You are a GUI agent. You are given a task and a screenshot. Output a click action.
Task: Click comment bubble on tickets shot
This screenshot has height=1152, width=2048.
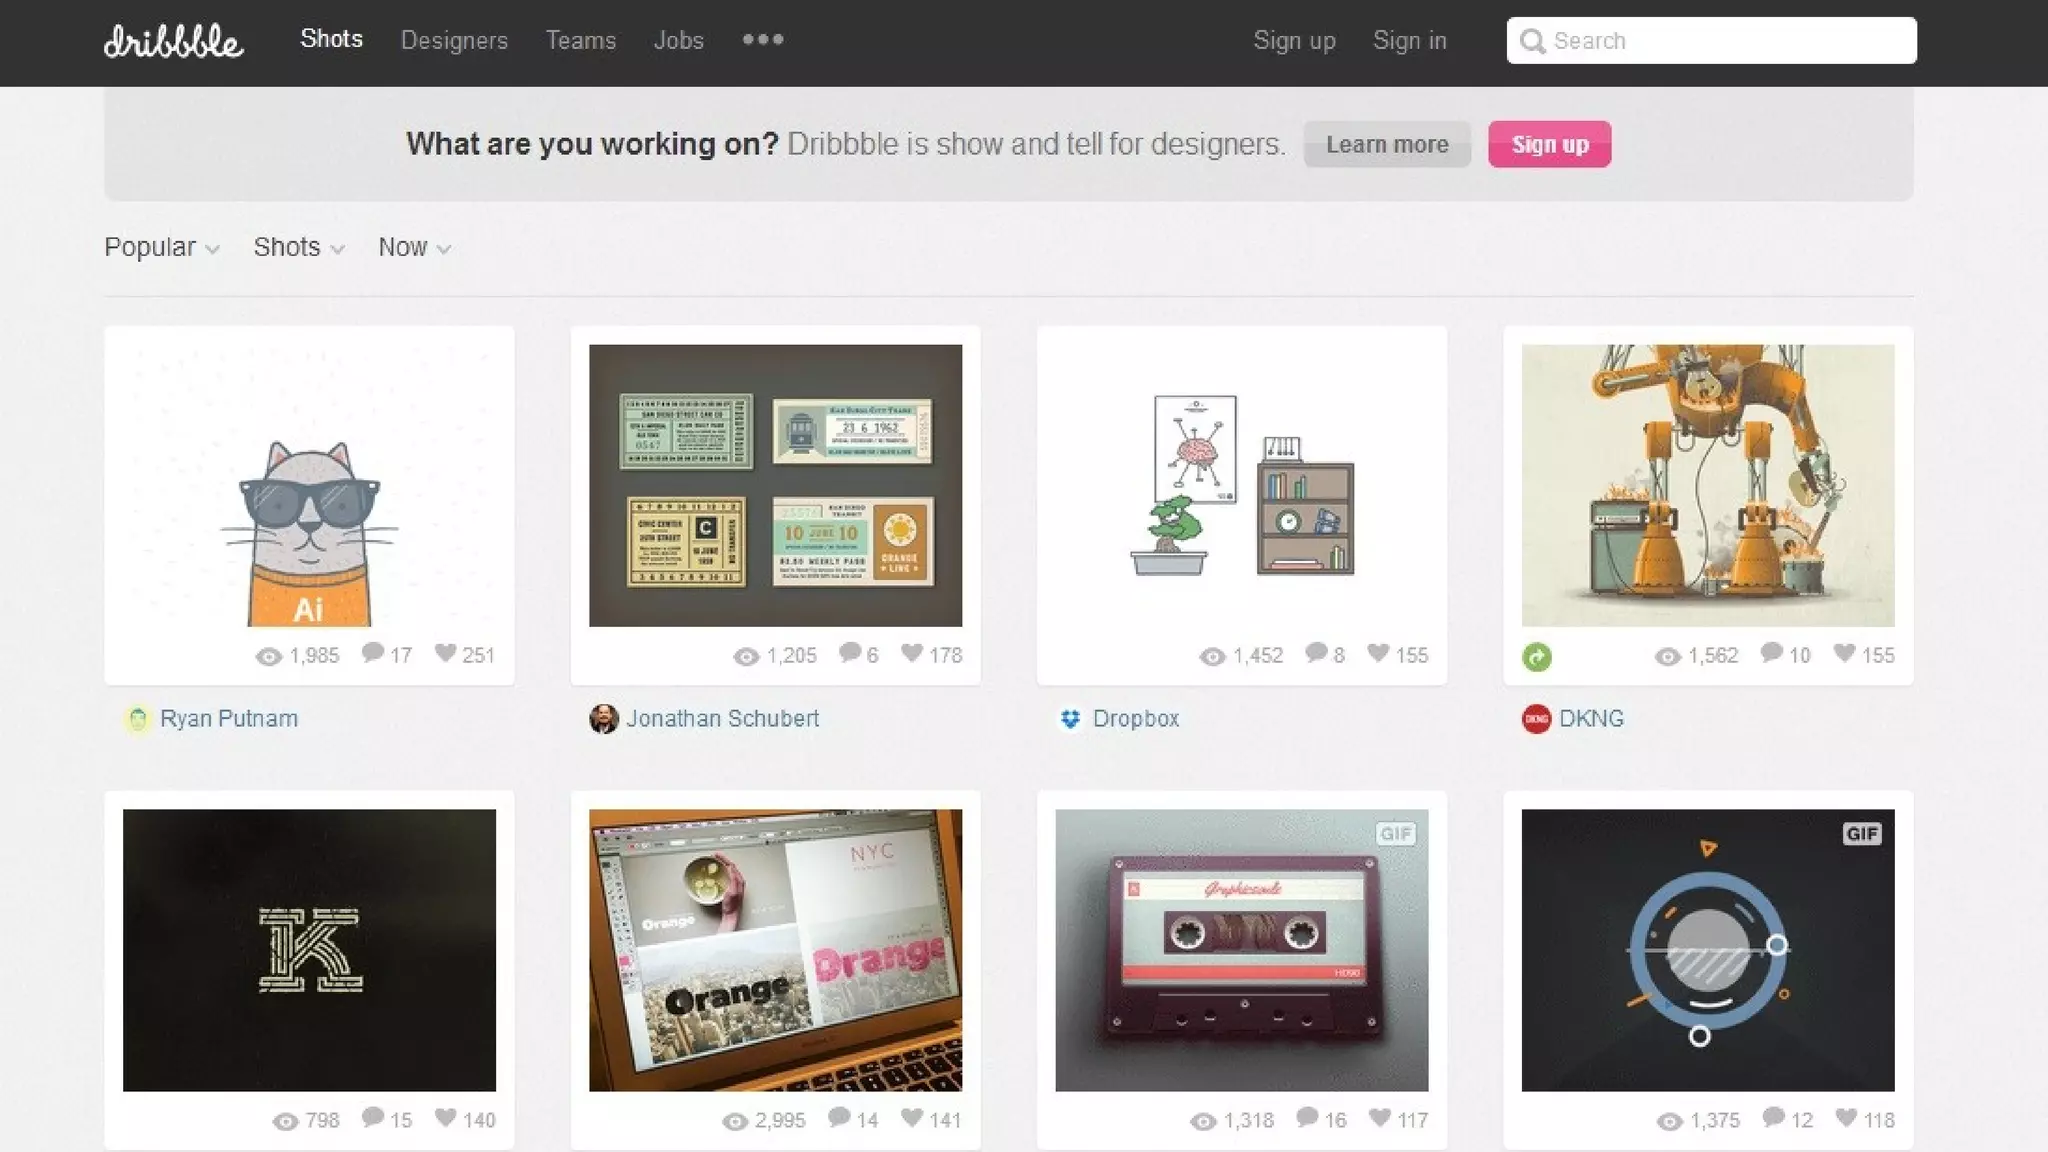click(x=849, y=653)
